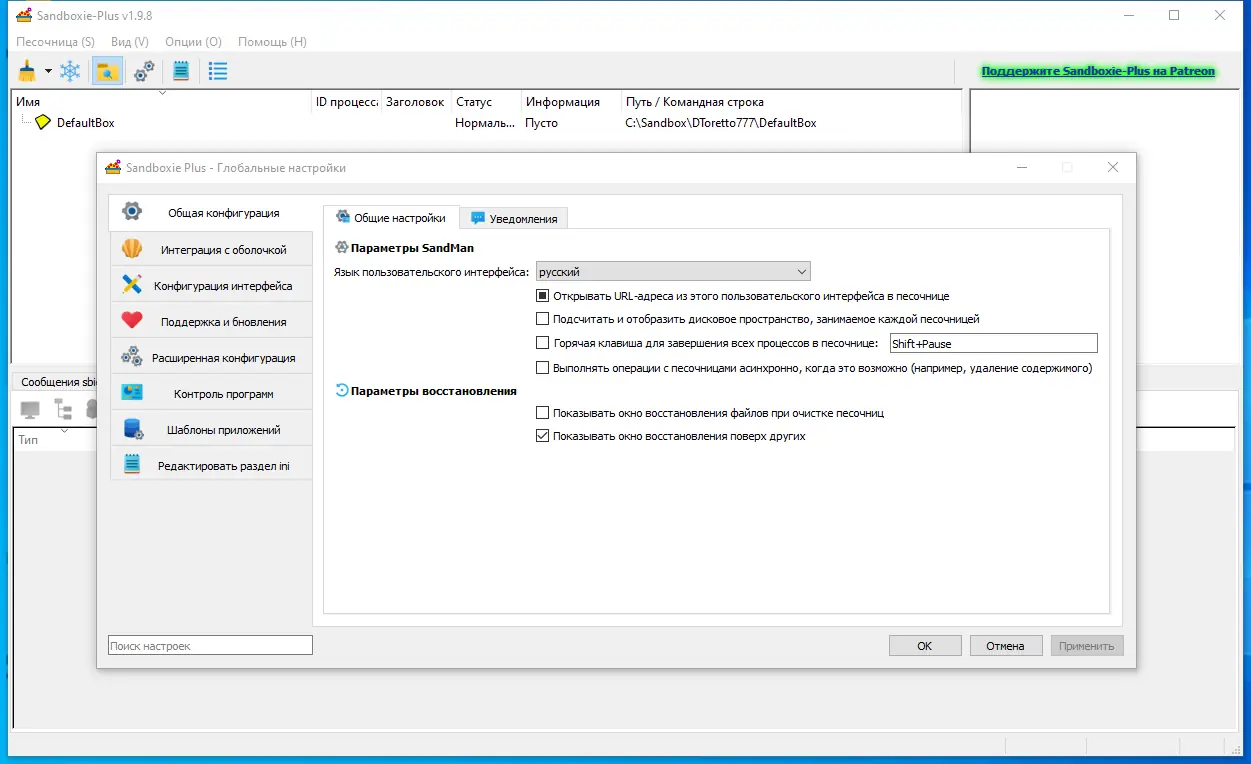The width and height of the screenshot is (1251, 764).
Task: Click the Статус column header
Action: (x=486, y=102)
